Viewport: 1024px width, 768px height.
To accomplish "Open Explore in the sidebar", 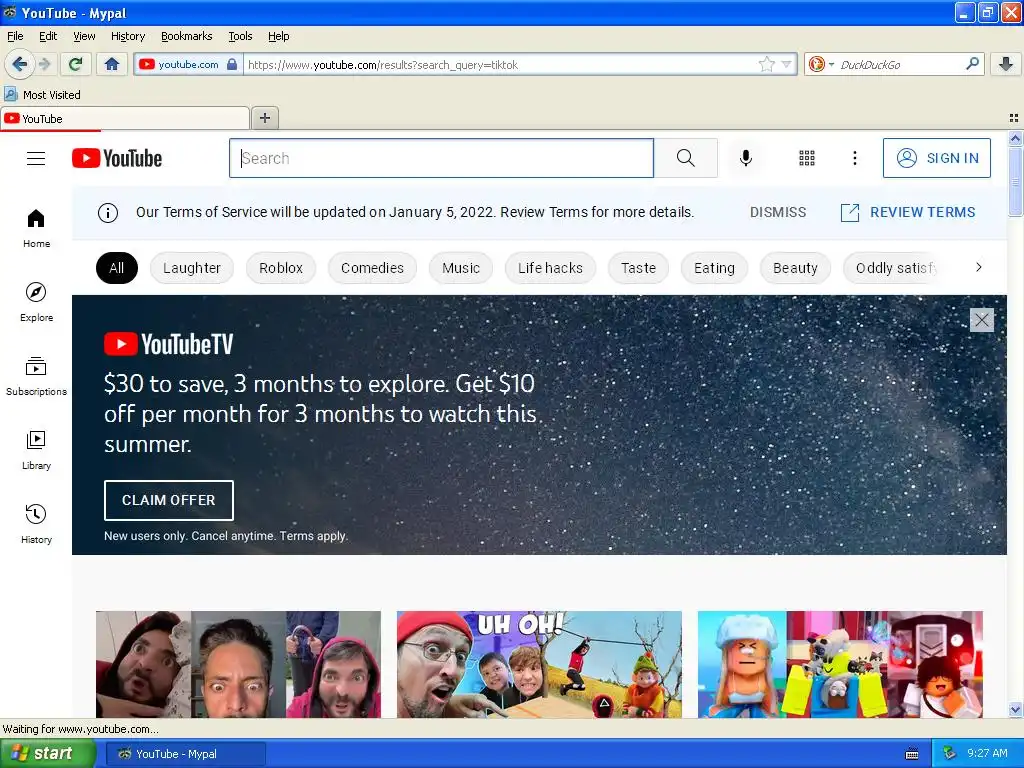I will (37, 302).
